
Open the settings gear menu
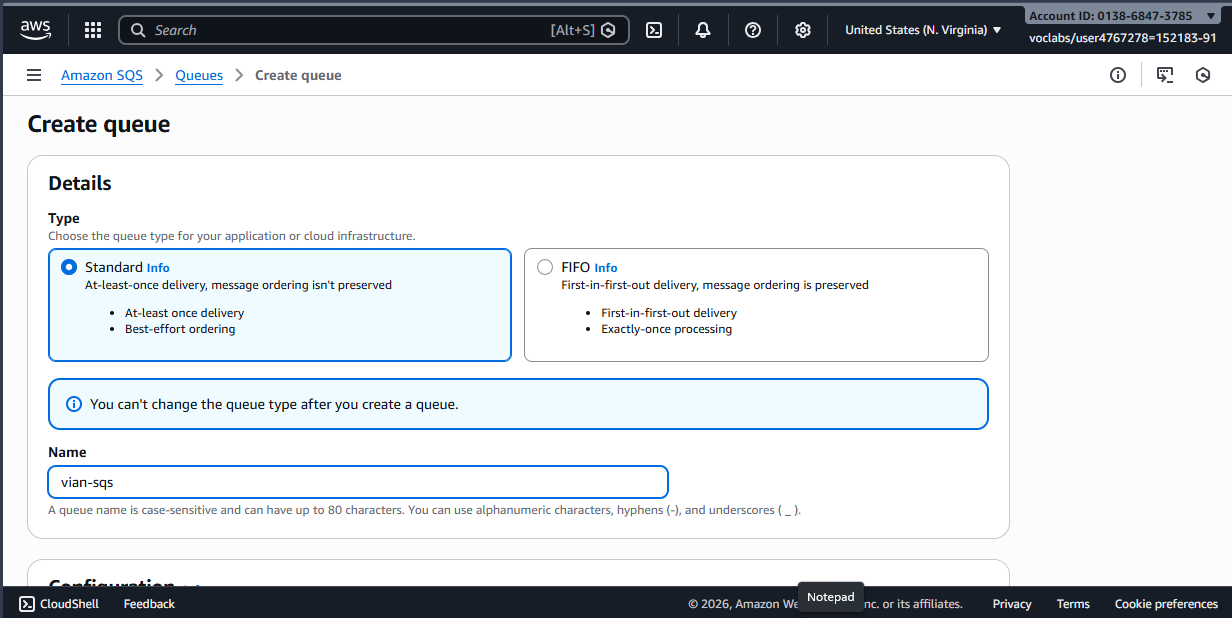[803, 30]
